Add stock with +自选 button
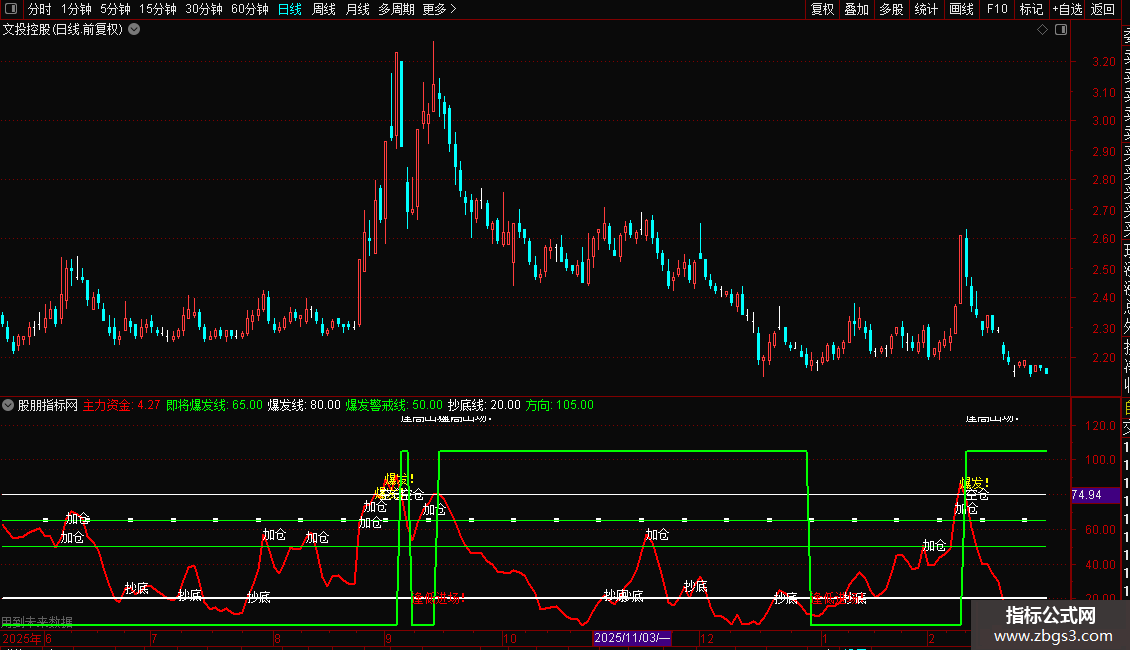The image size is (1130, 650). (1067, 9)
